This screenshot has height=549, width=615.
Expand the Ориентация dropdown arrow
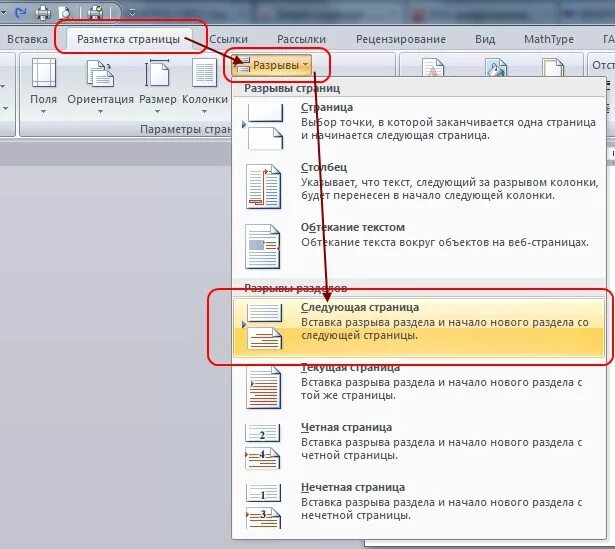pyautogui.click(x=100, y=112)
